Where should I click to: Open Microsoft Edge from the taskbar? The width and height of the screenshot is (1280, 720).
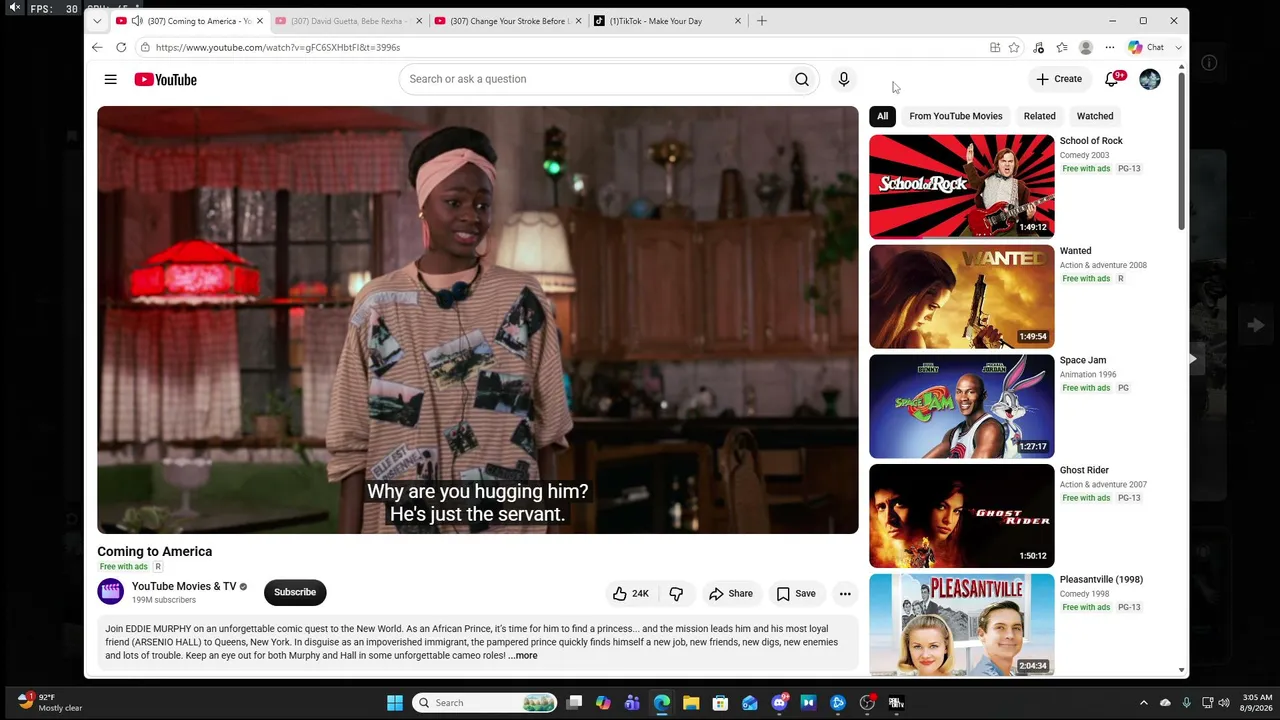tap(662, 703)
